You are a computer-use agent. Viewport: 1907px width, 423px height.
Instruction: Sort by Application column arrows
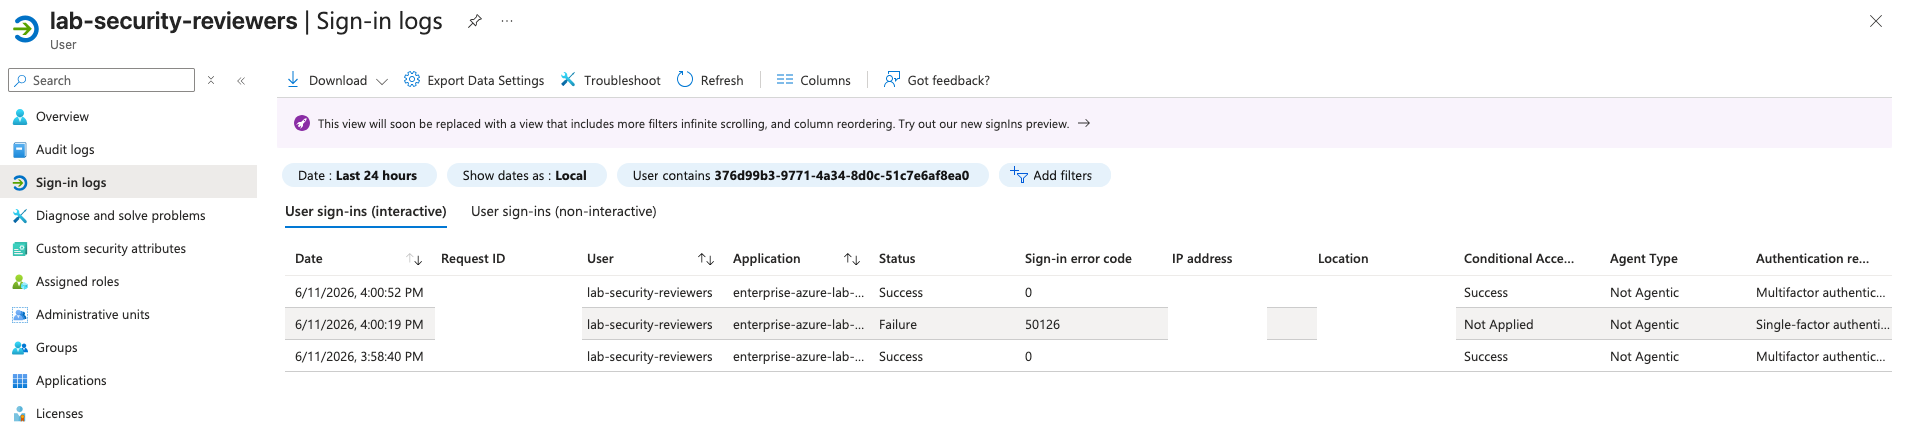pyautogui.click(x=852, y=259)
